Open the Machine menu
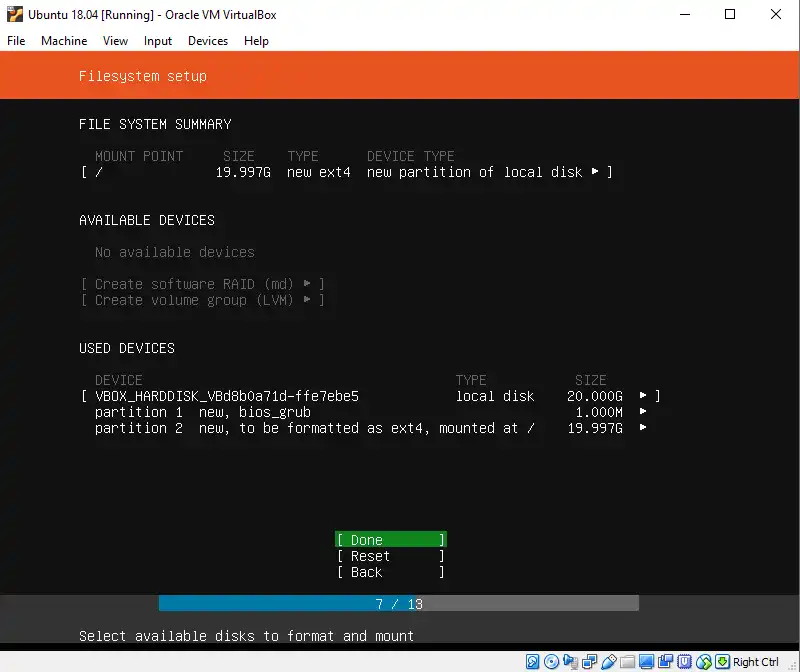The image size is (800, 672). (x=64, y=41)
